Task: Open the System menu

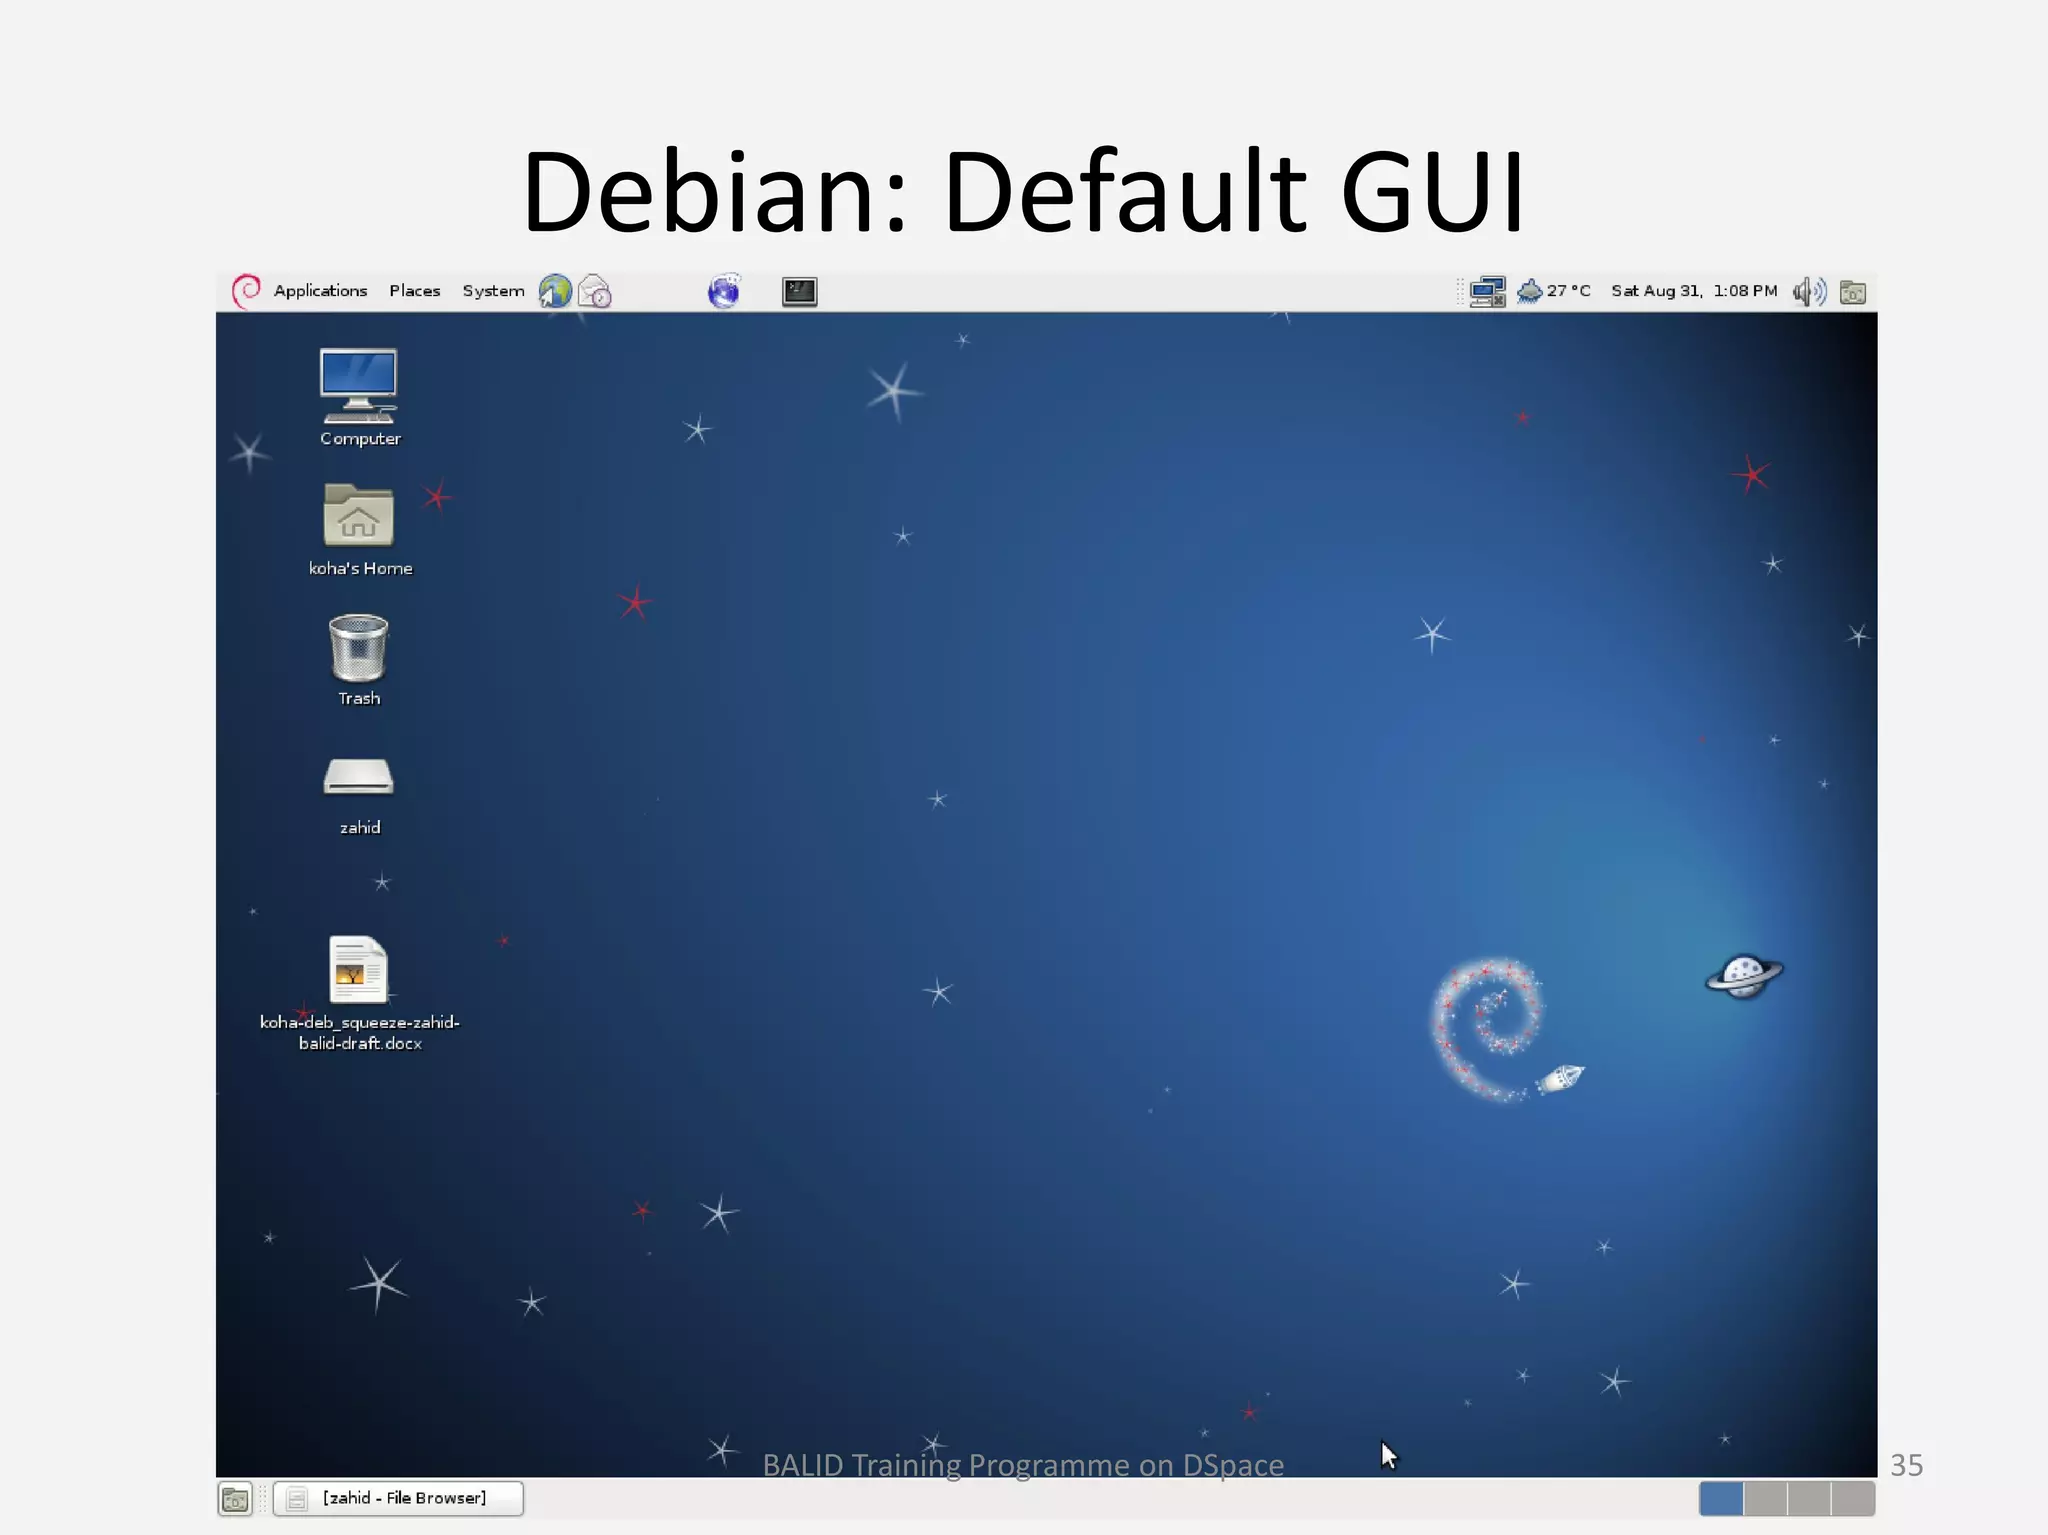Action: click(493, 291)
